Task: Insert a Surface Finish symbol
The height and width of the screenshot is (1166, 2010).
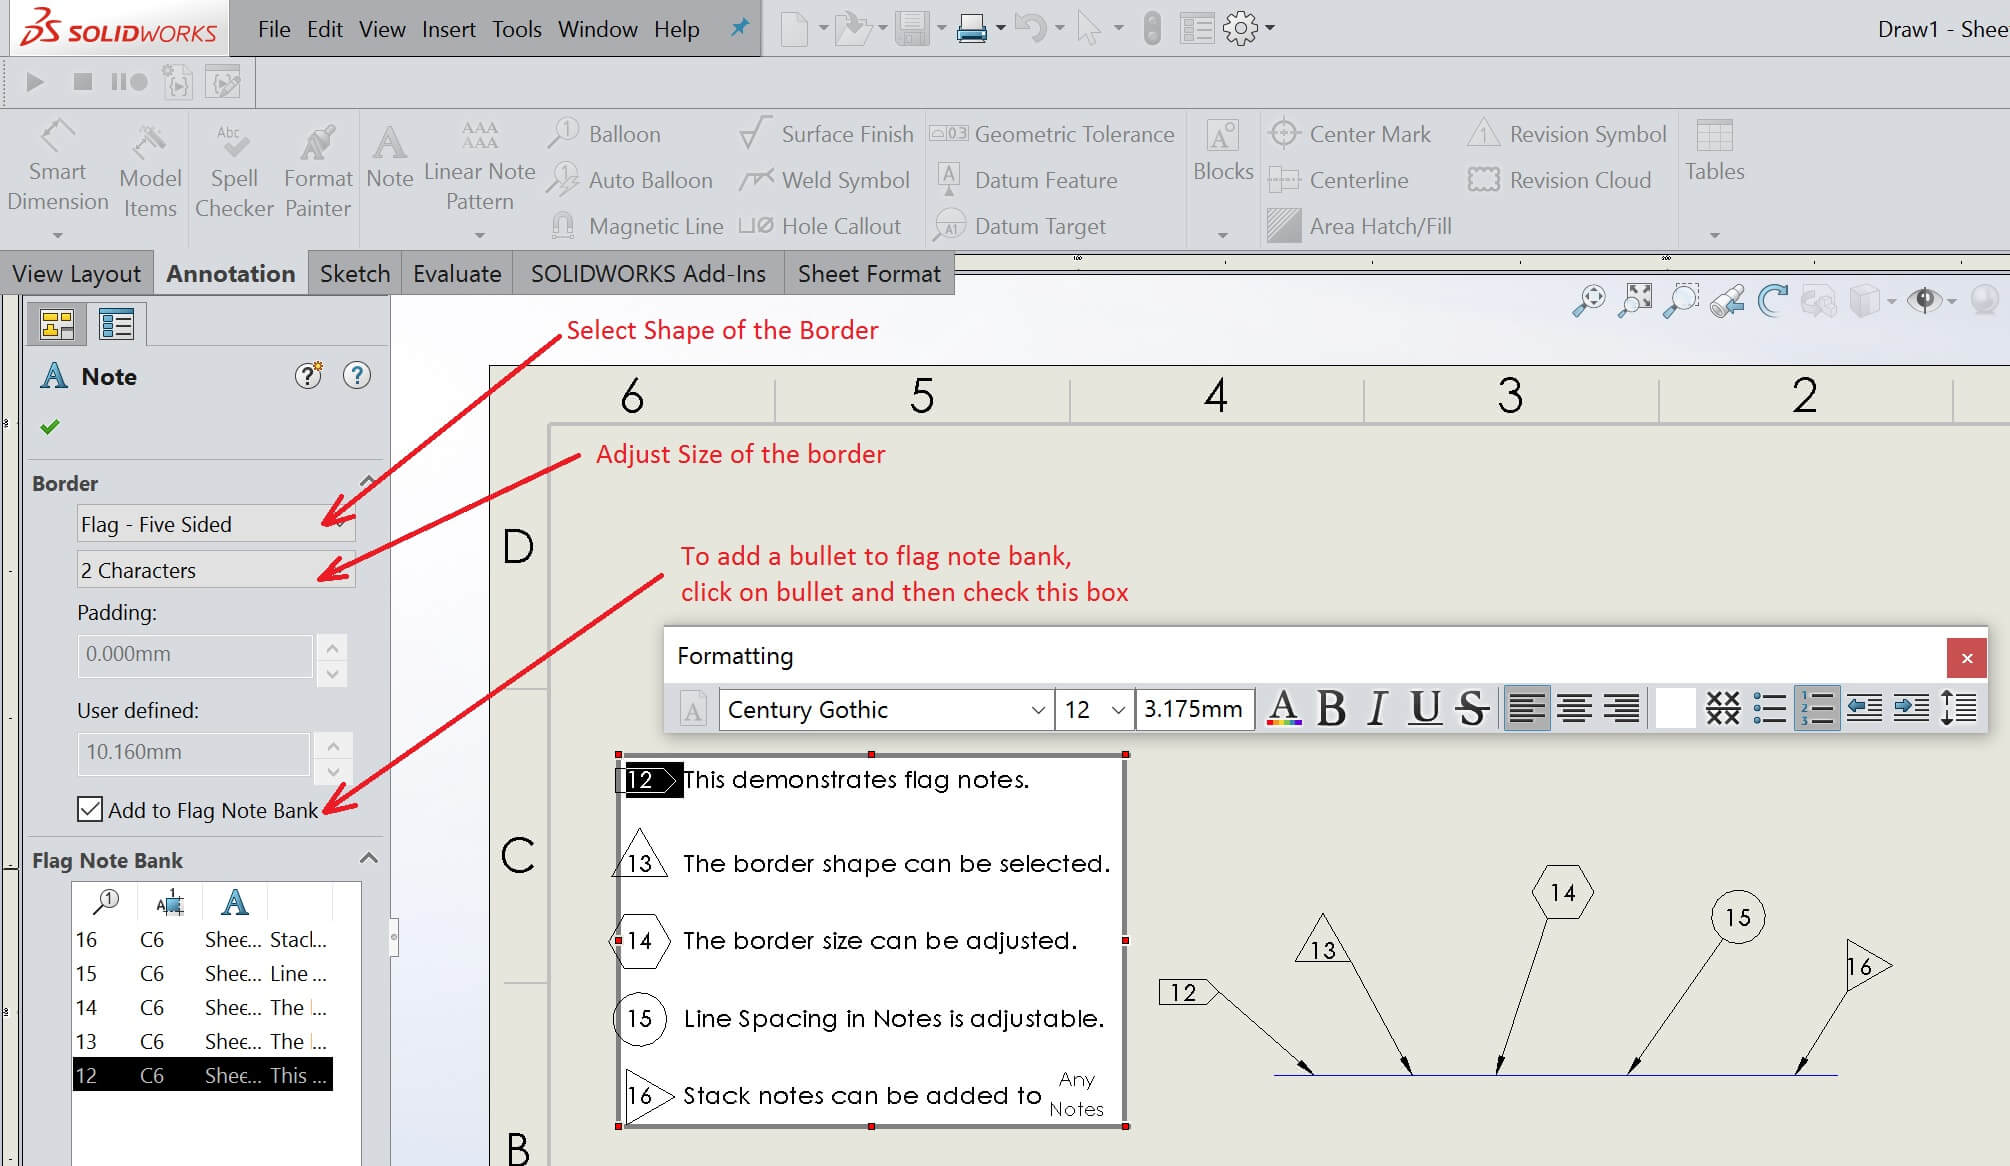Action: point(826,134)
